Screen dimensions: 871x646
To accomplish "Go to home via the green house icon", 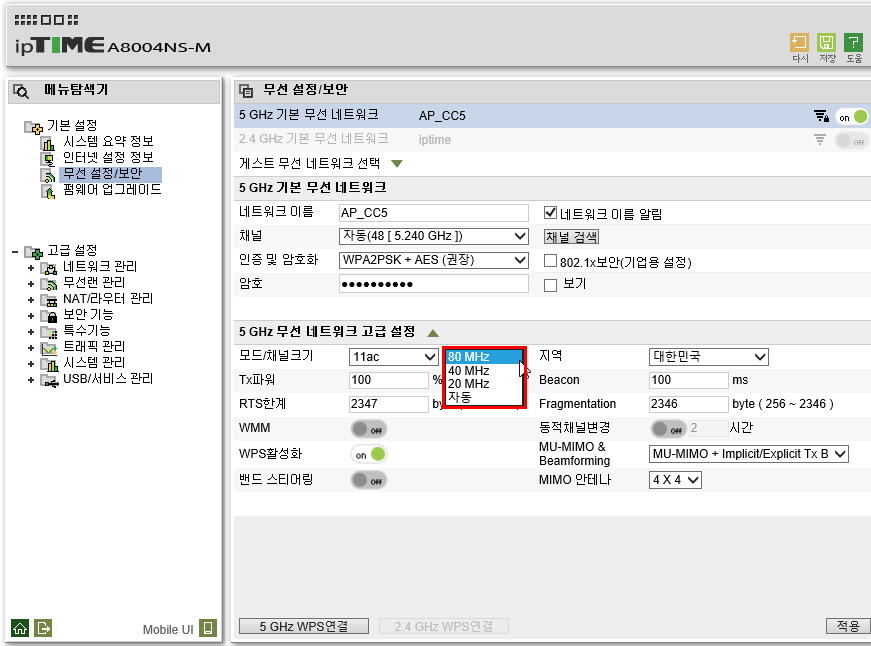I will click(x=19, y=628).
